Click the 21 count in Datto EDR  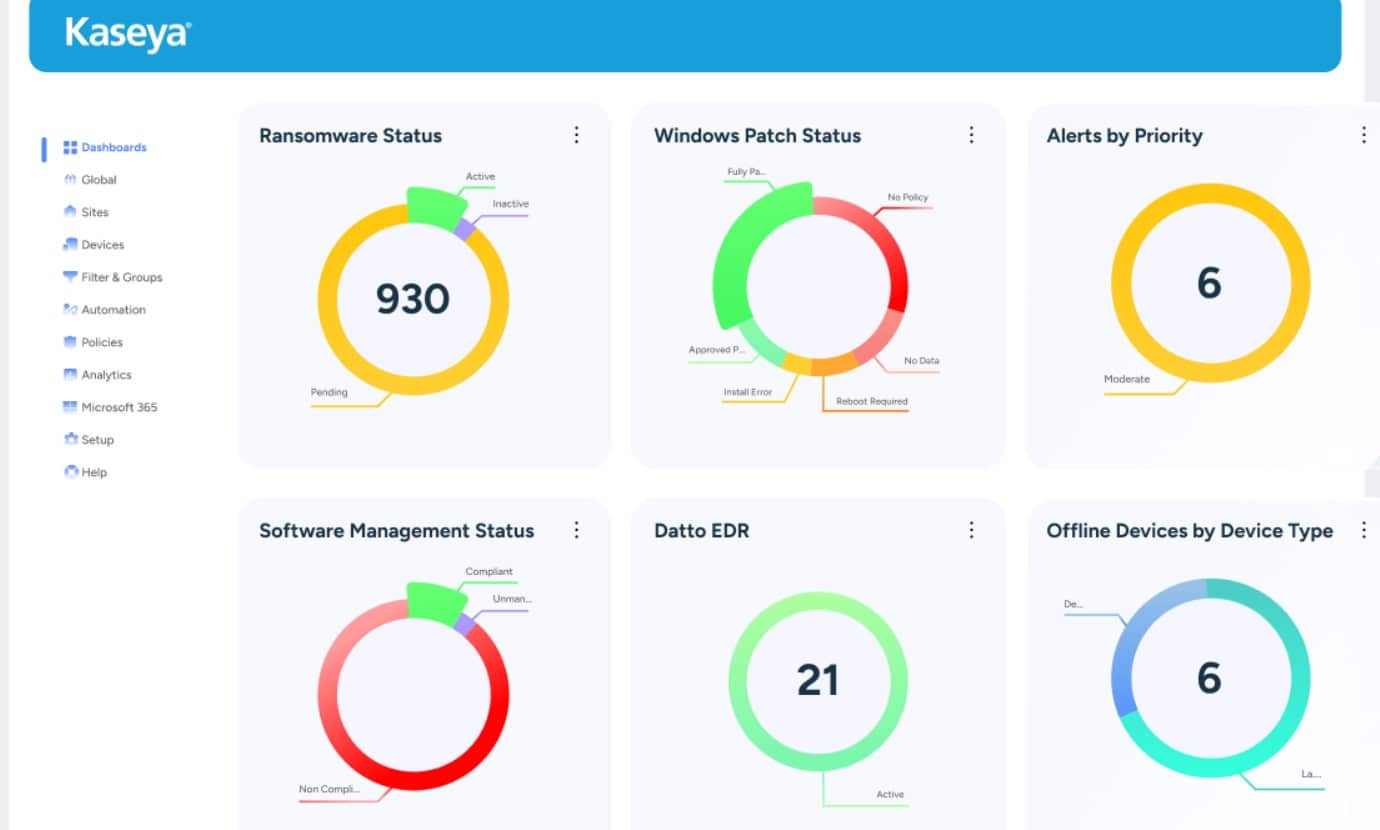pyautogui.click(x=817, y=680)
